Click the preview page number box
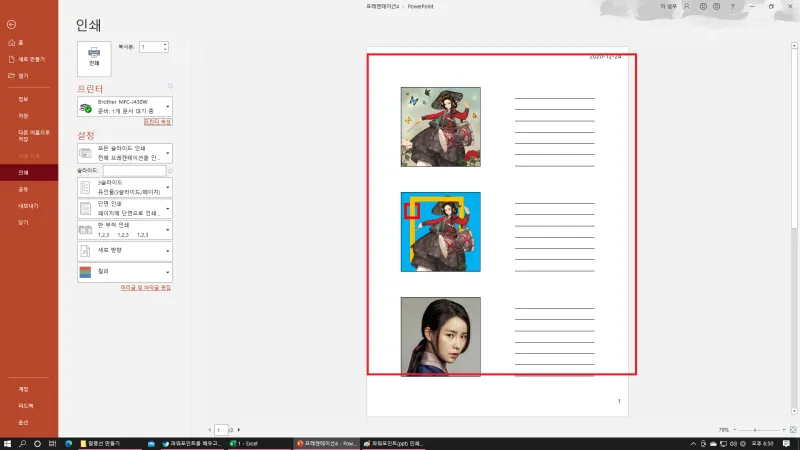 (221, 430)
